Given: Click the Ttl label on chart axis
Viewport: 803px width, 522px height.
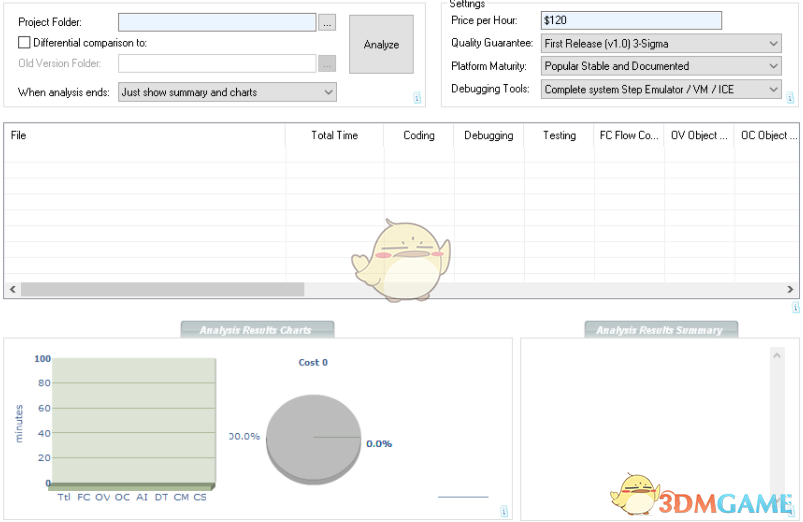Looking at the screenshot, I should pos(64,497).
